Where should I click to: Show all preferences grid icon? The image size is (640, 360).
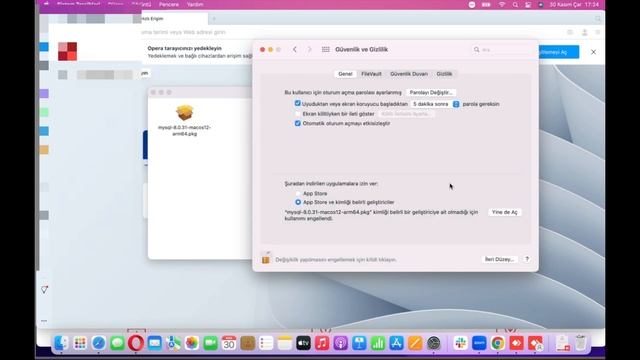326,49
